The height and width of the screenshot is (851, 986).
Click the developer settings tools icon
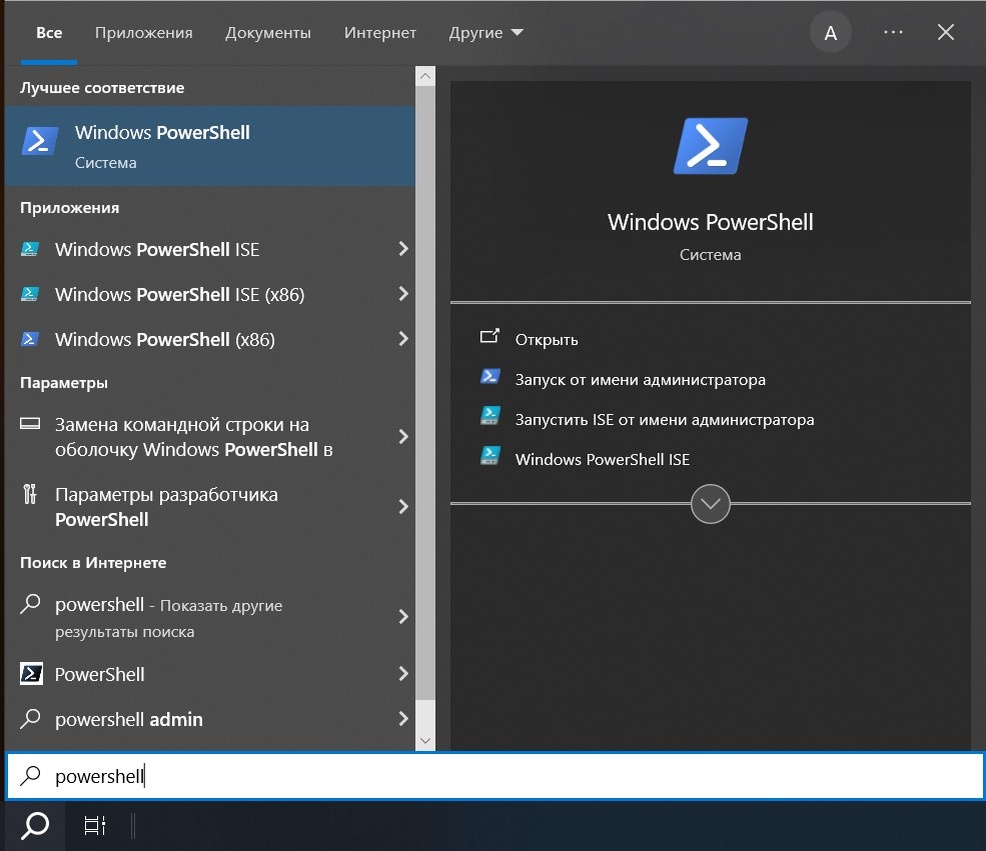(x=30, y=494)
